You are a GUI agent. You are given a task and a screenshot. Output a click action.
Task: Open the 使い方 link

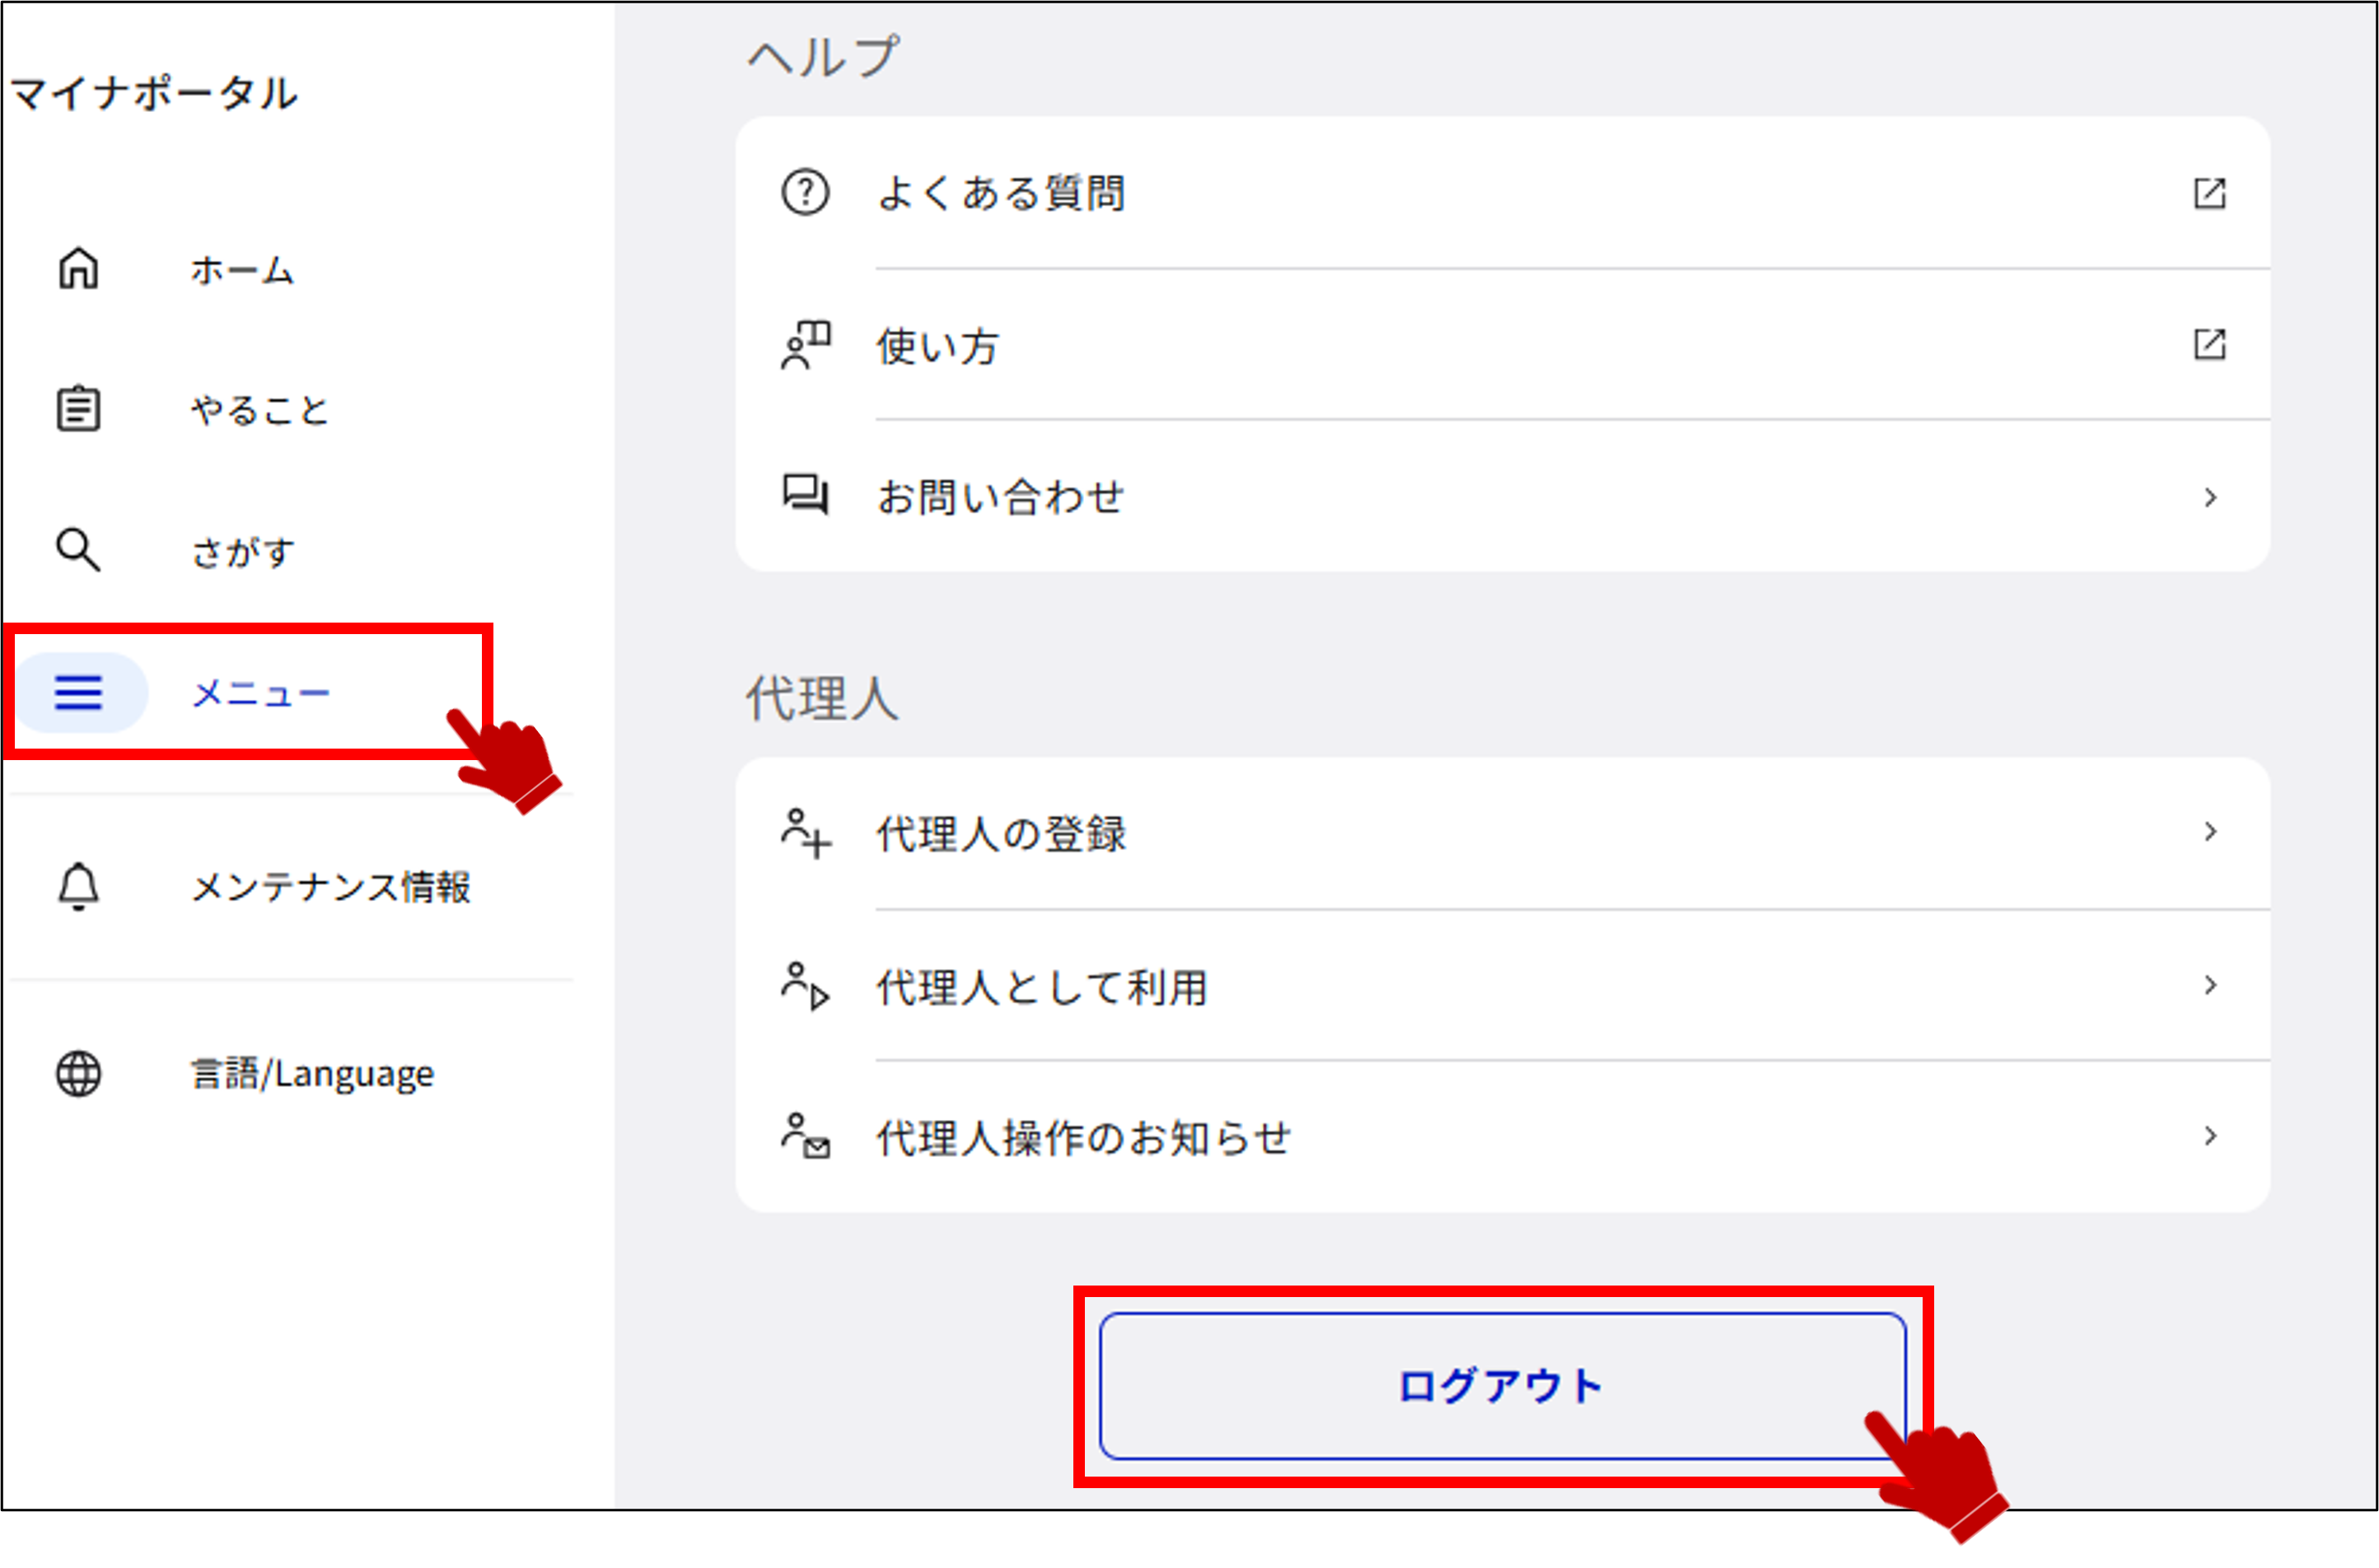(1502, 345)
